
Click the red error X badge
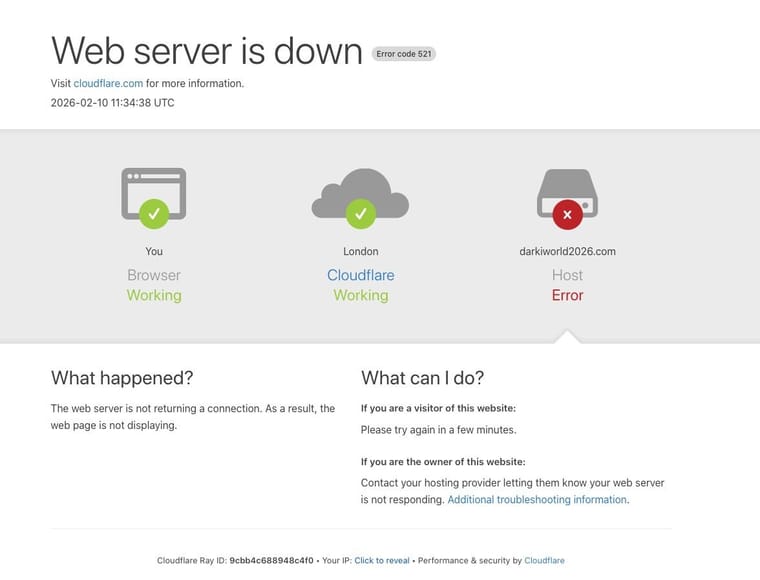pos(567,214)
